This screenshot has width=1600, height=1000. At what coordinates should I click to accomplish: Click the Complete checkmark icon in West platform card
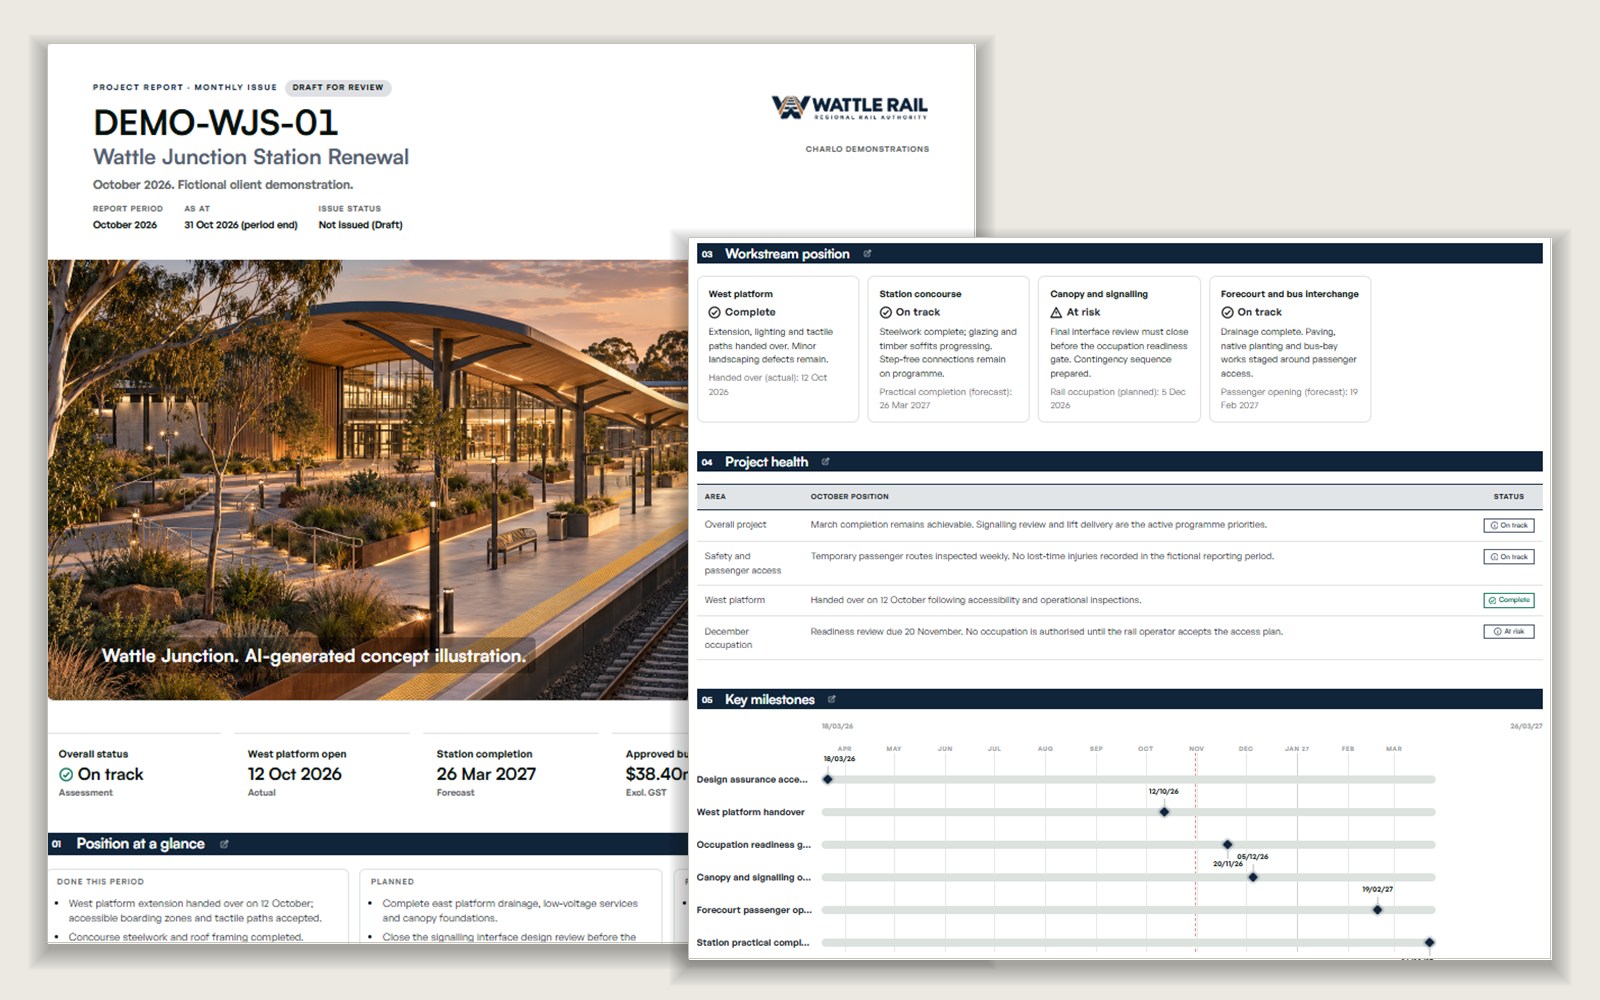click(714, 312)
